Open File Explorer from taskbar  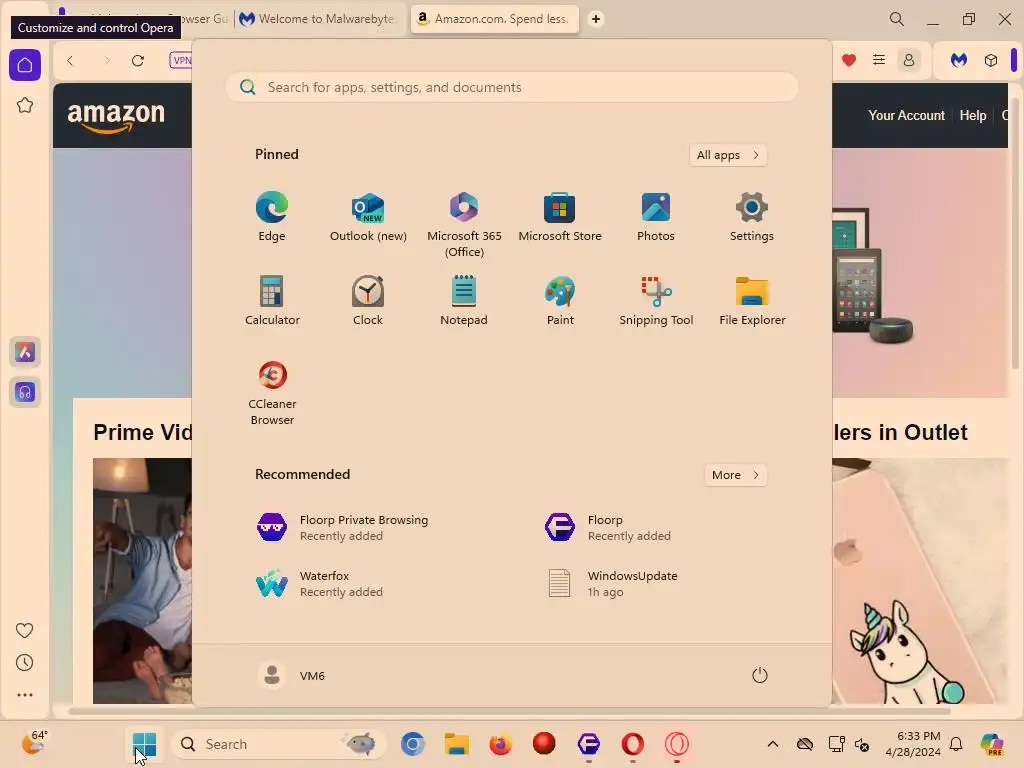pos(456,744)
